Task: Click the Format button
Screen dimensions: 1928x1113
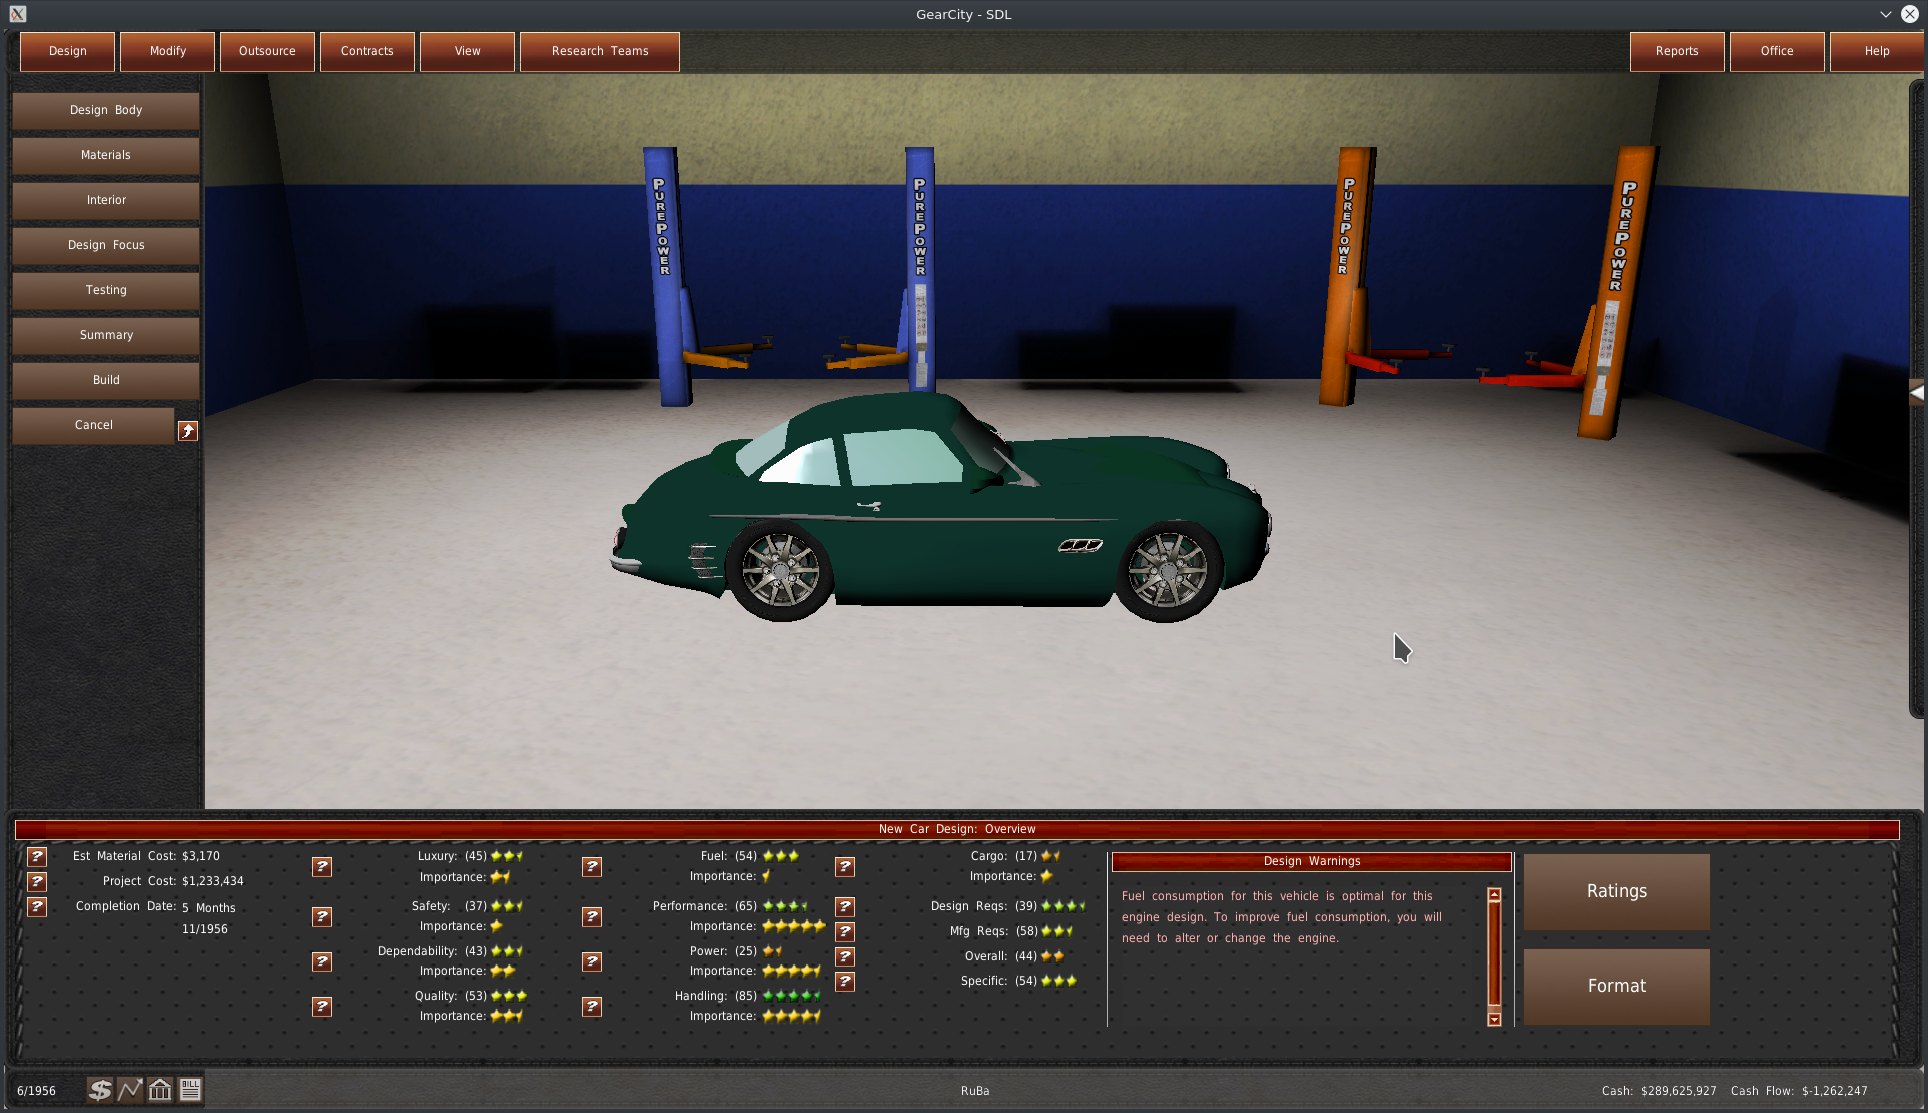Action: (1616, 986)
